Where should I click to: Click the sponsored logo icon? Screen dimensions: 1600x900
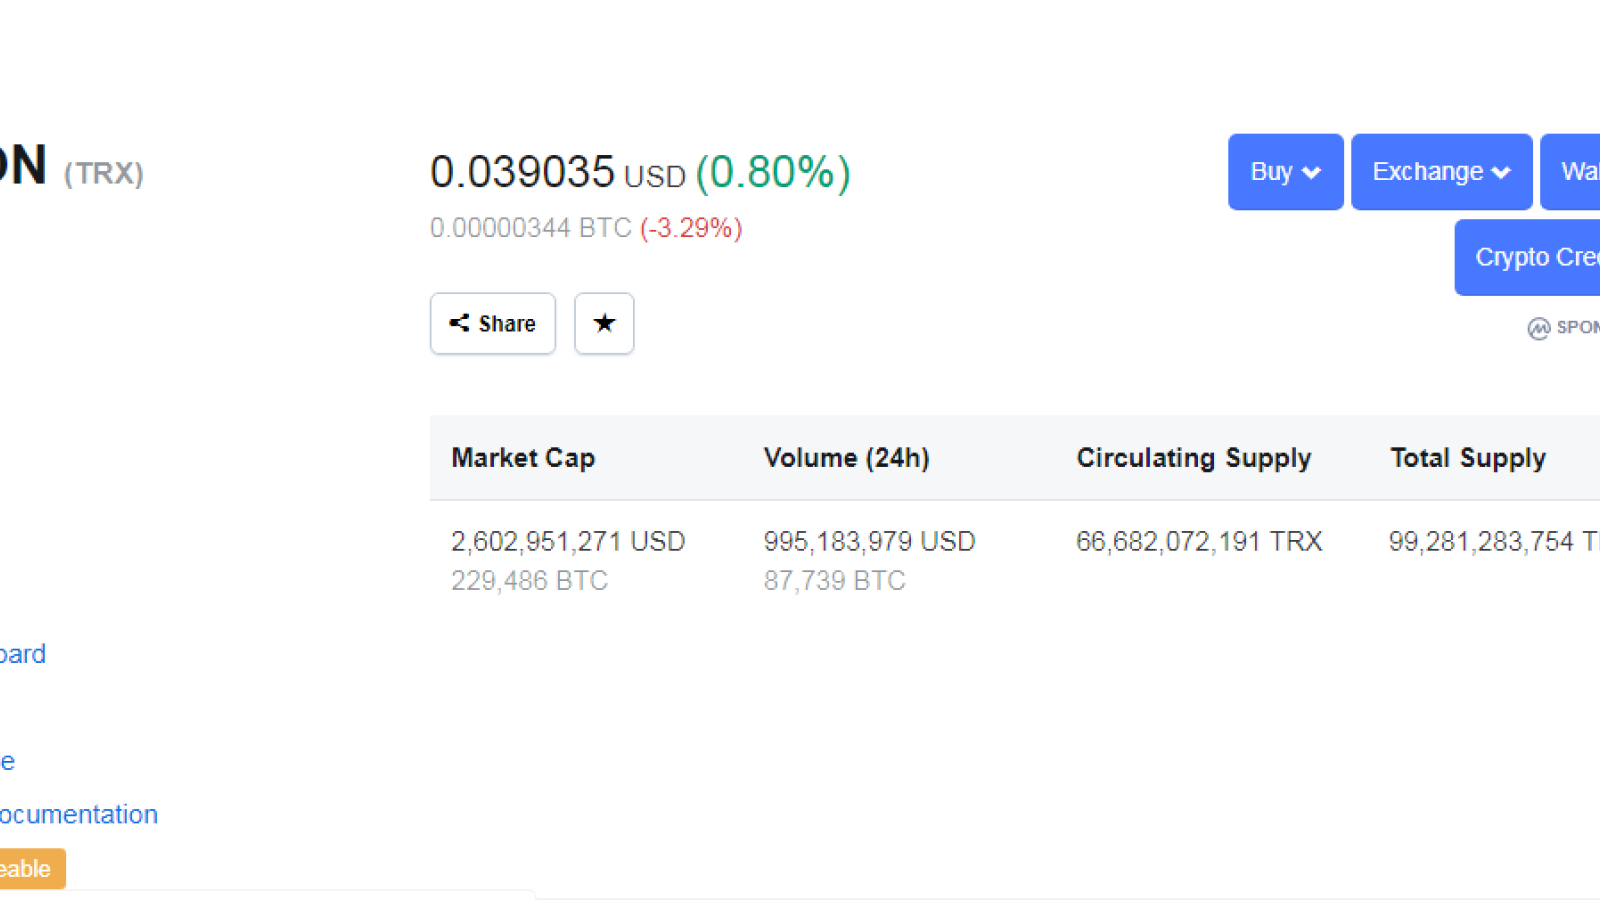(x=1538, y=328)
